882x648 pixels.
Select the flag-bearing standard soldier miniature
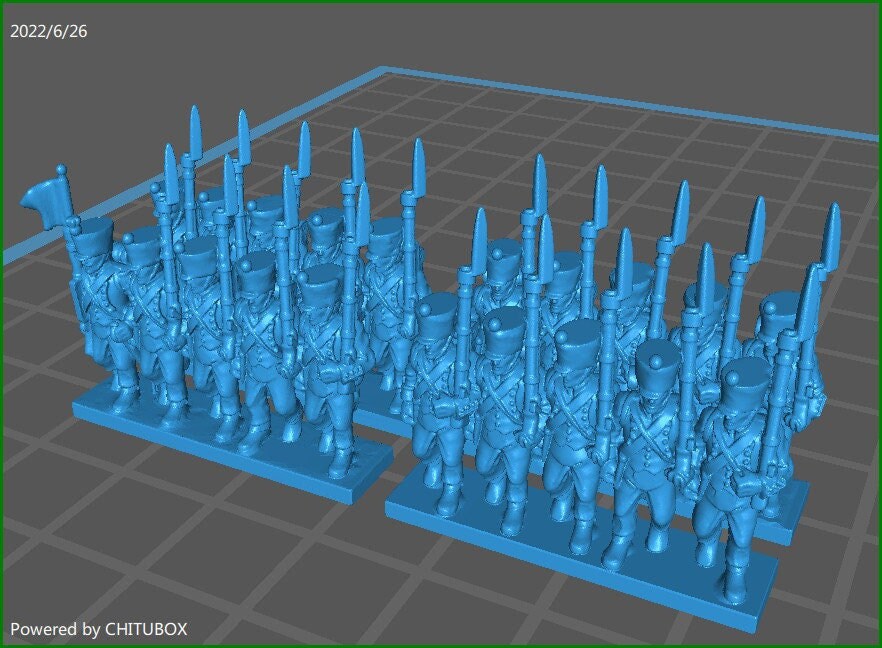coord(95,300)
